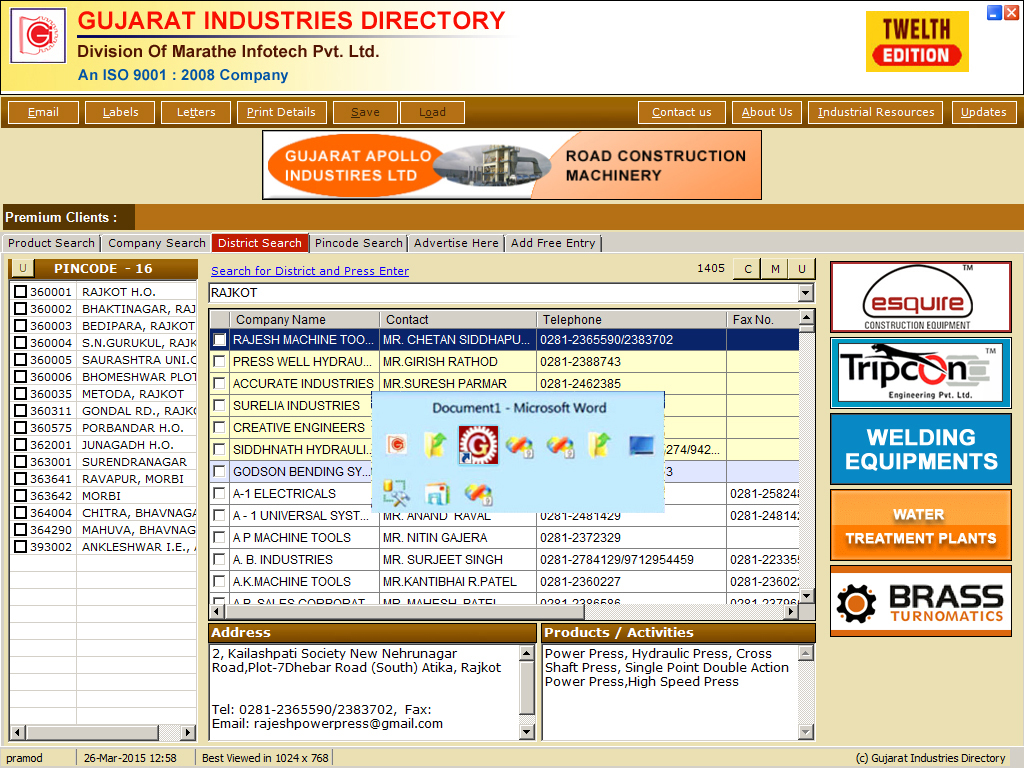Open the About Us button
This screenshot has height=768, width=1024.
767,112
